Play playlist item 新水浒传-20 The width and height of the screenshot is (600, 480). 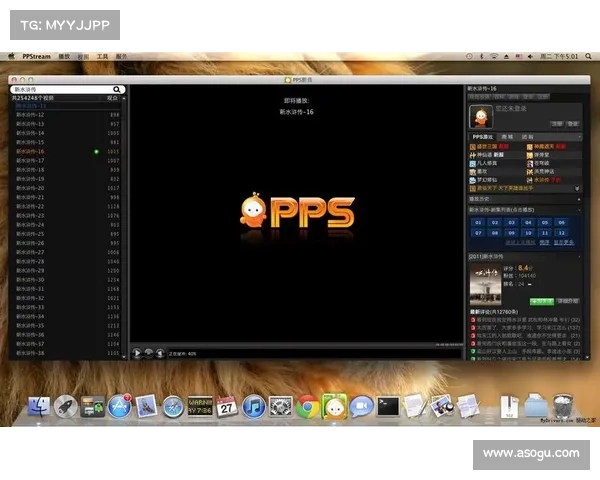pyautogui.click(x=67, y=188)
